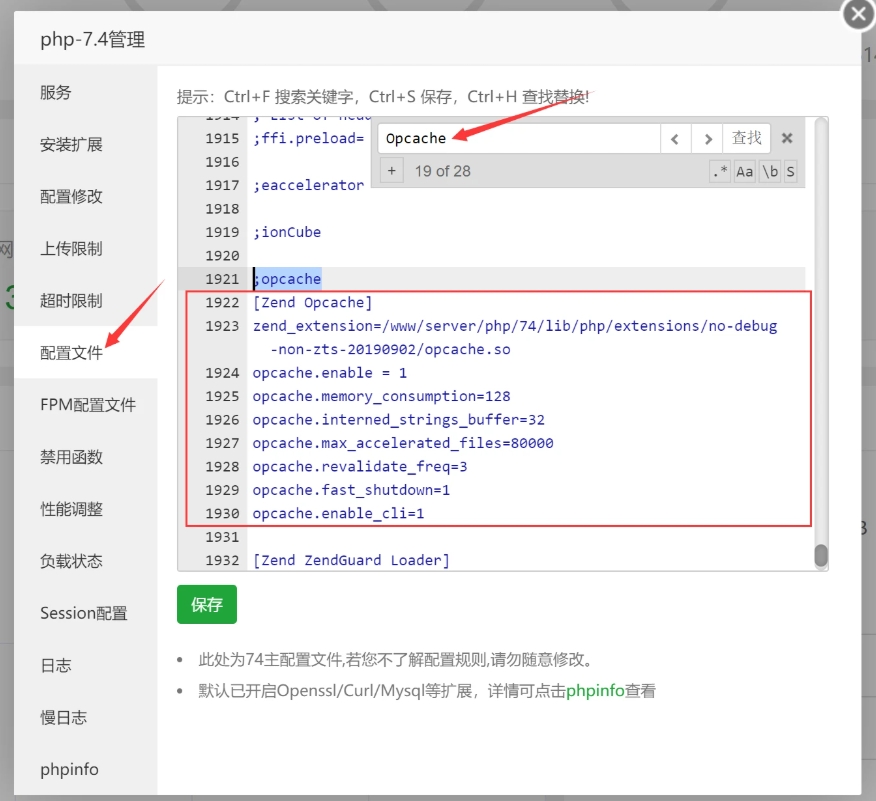This screenshot has height=801, width=876.
Task: Toggle whole word search option
Action: pyautogui.click(x=769, y=172)
